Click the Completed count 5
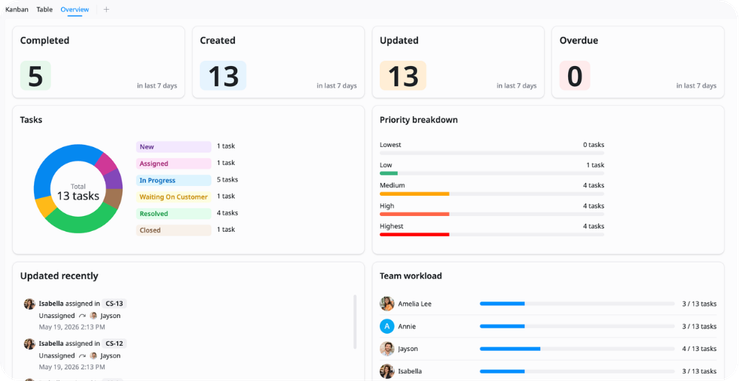Image resolution: width=740 pixels, height=381 pixels. click(x=35, y=76)
